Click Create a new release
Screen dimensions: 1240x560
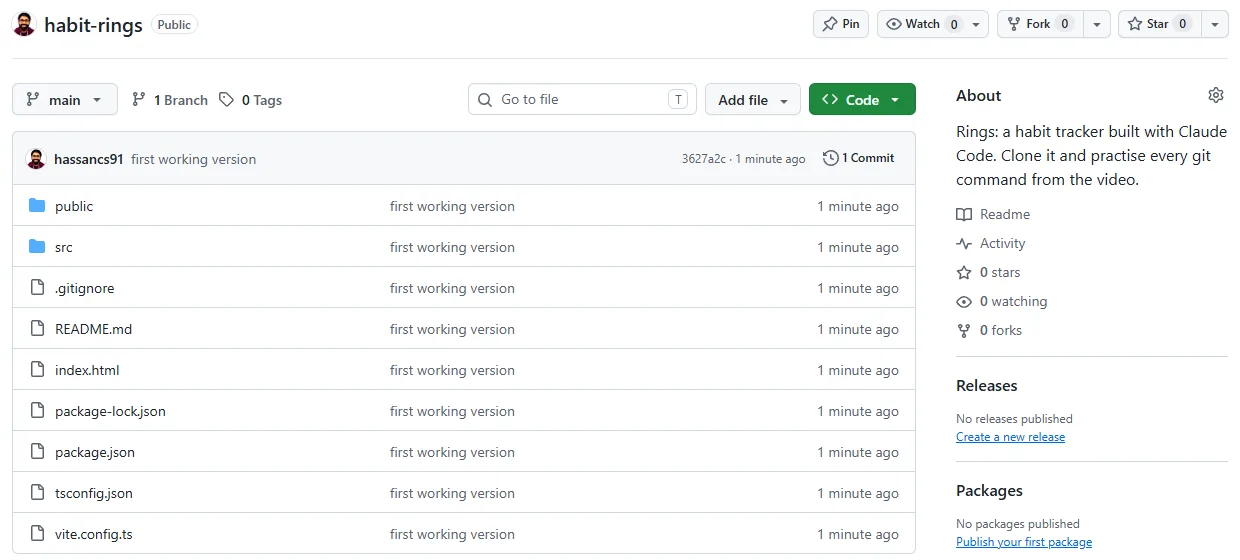(x=1010, y=437)
